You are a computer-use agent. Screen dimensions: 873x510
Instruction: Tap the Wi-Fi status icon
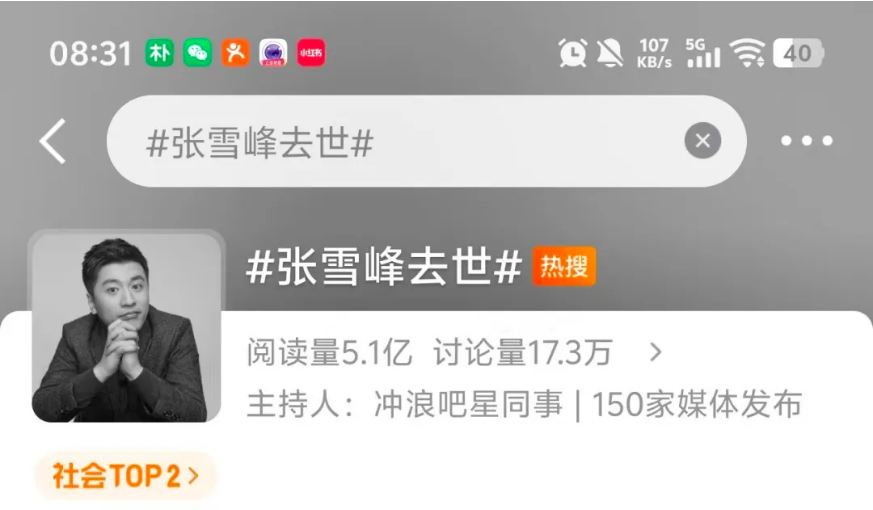pos(747,53)
